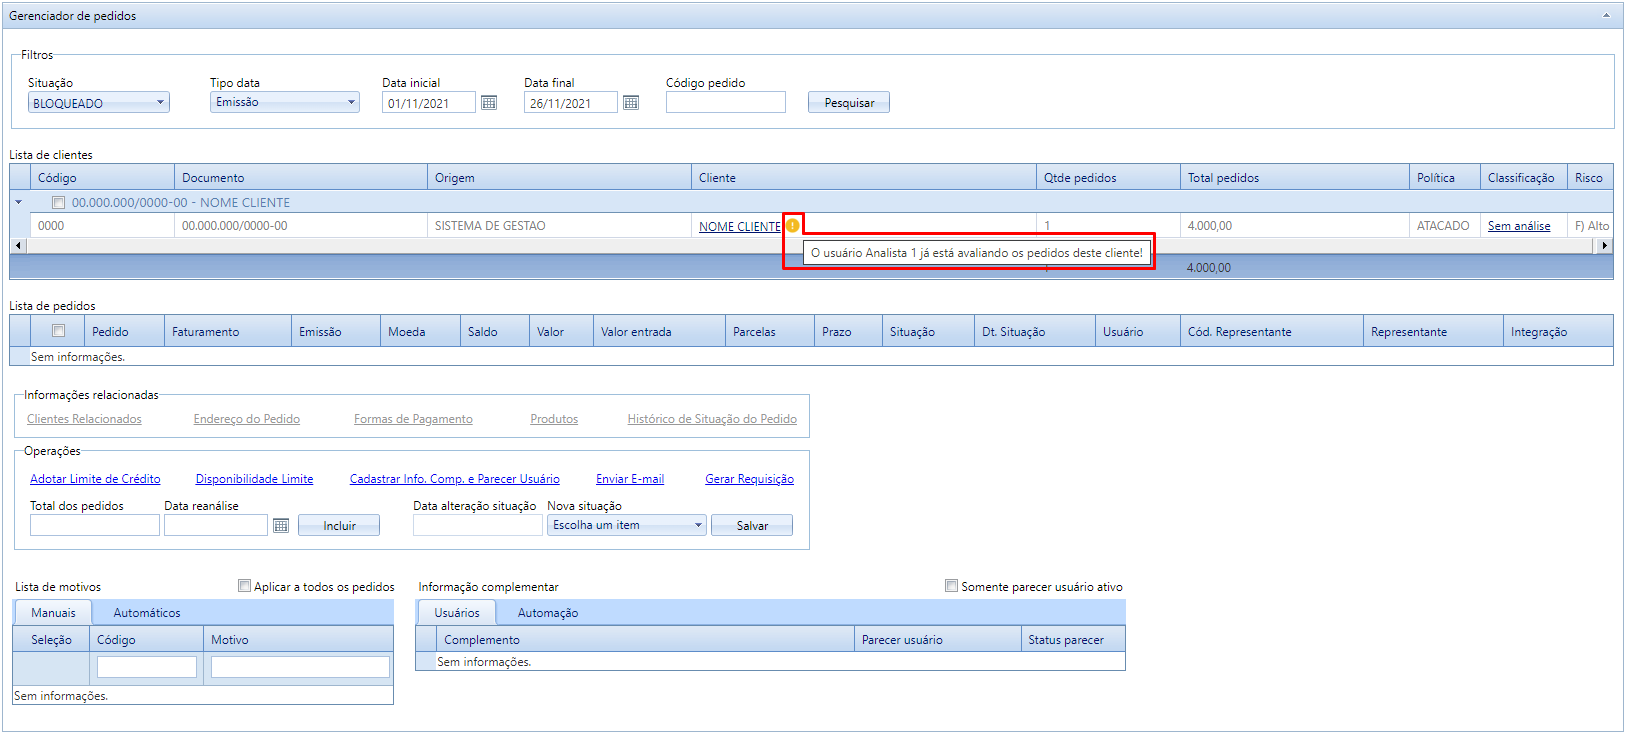Viewport: 1626px width, 735px height.
Task: Open the Produtos link
Action: pos(554,419)
